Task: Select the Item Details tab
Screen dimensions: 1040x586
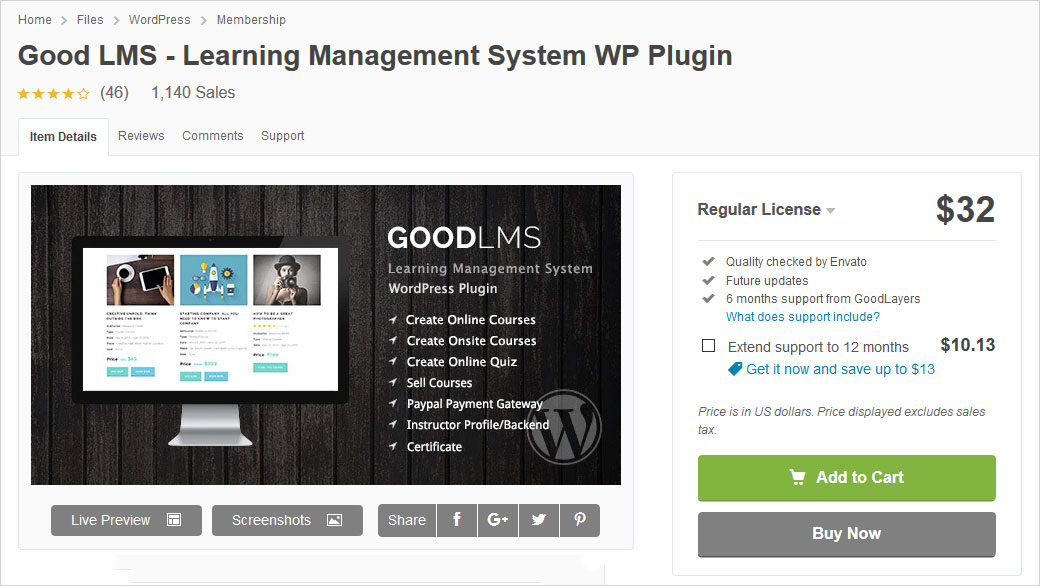Action: coord(63,137)
